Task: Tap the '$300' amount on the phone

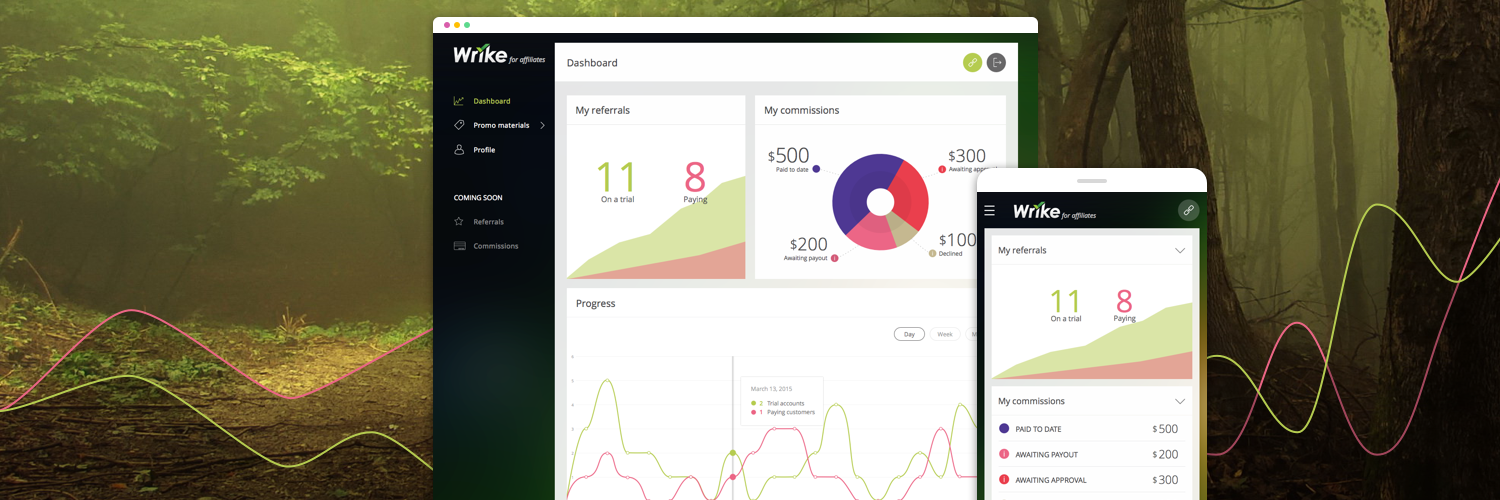Action: coord(1165,480)
